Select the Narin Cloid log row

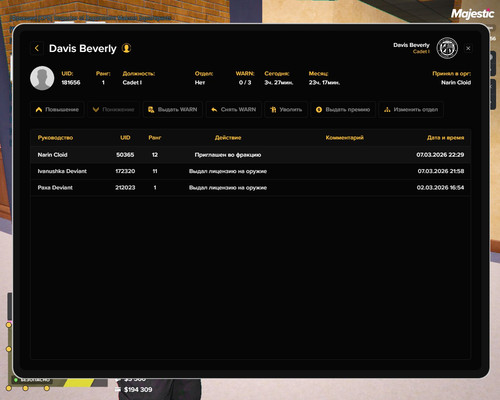click(x=251, y=155)
